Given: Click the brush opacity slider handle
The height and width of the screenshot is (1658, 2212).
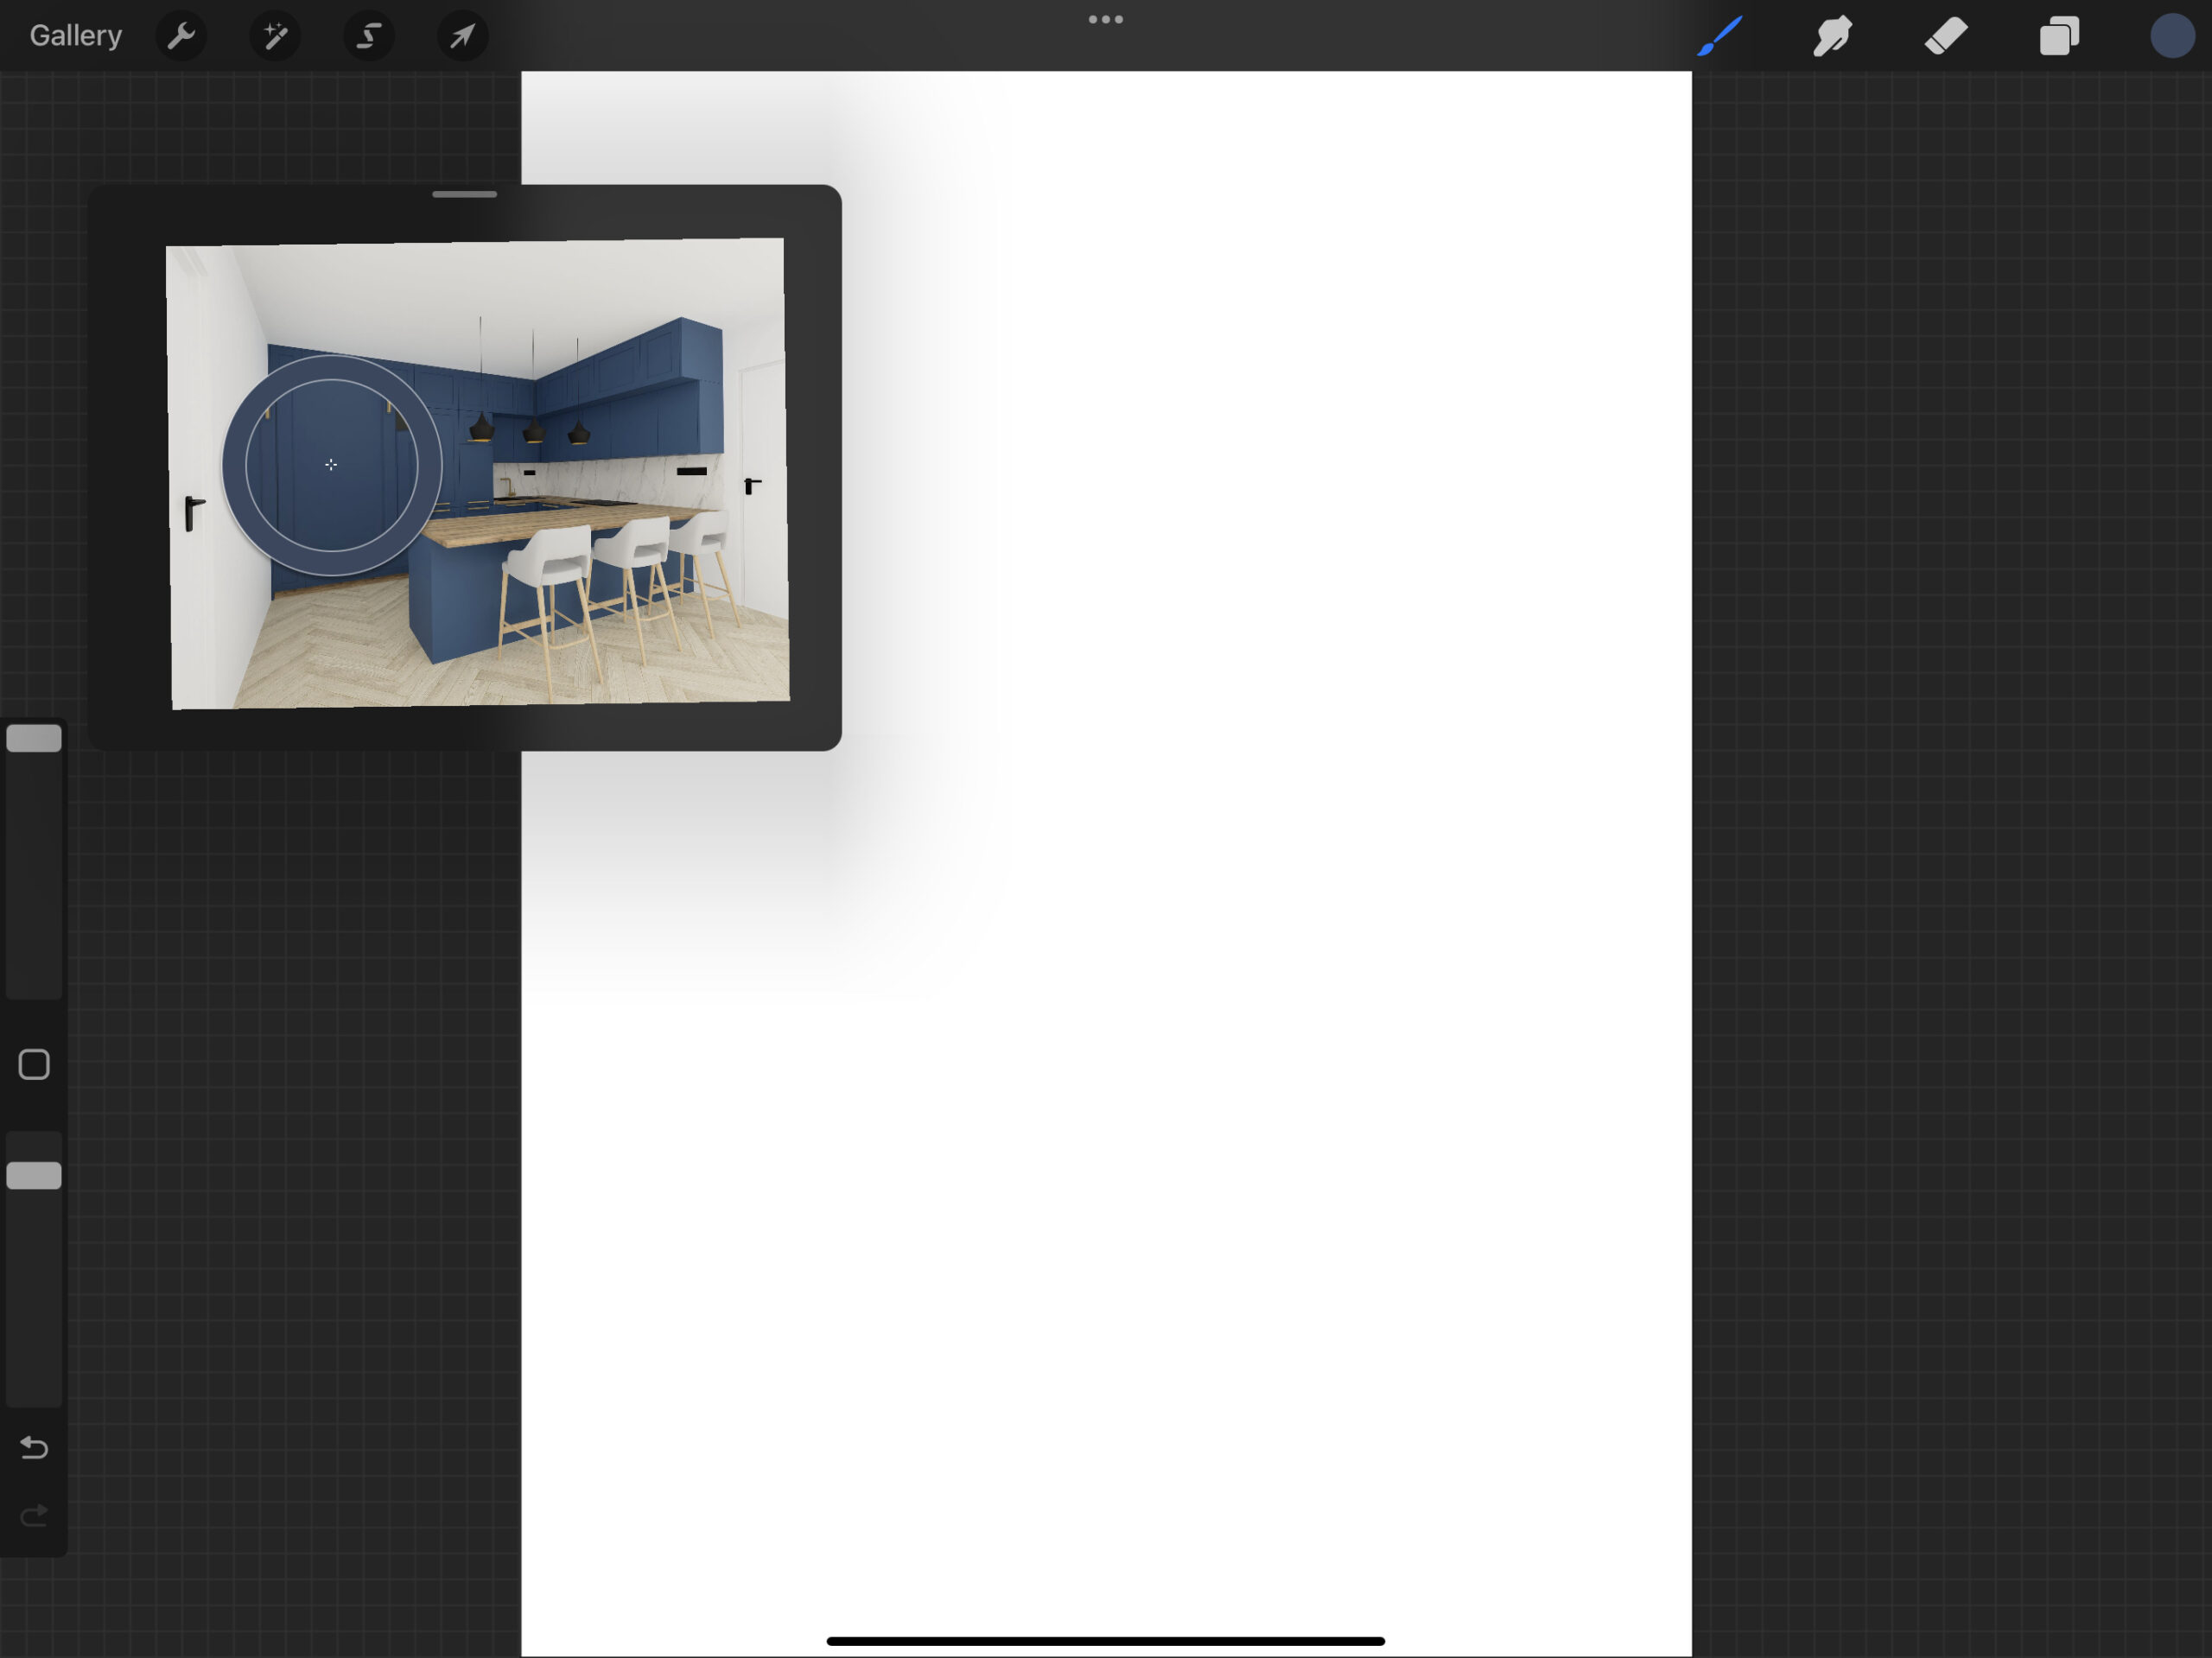Looking at the screenshot, I should (x=34, y=1176).
